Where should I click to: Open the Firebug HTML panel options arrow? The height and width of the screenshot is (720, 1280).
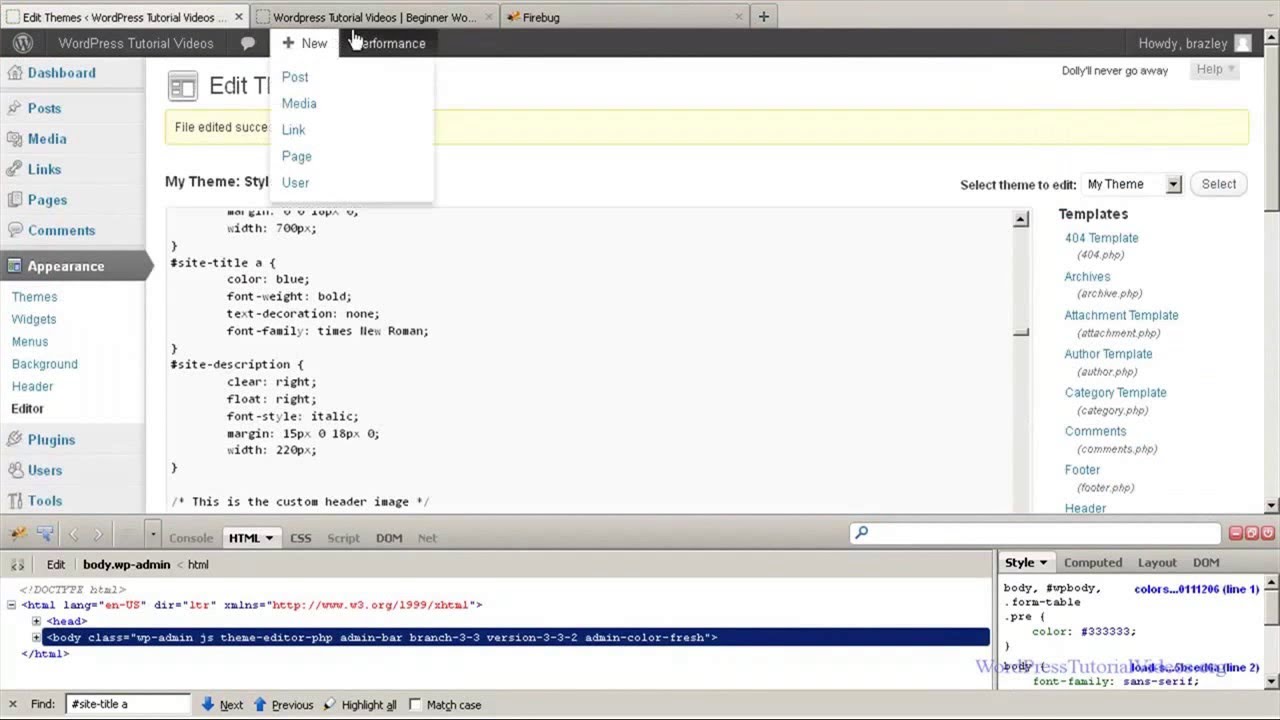click(x=268, y=538)
